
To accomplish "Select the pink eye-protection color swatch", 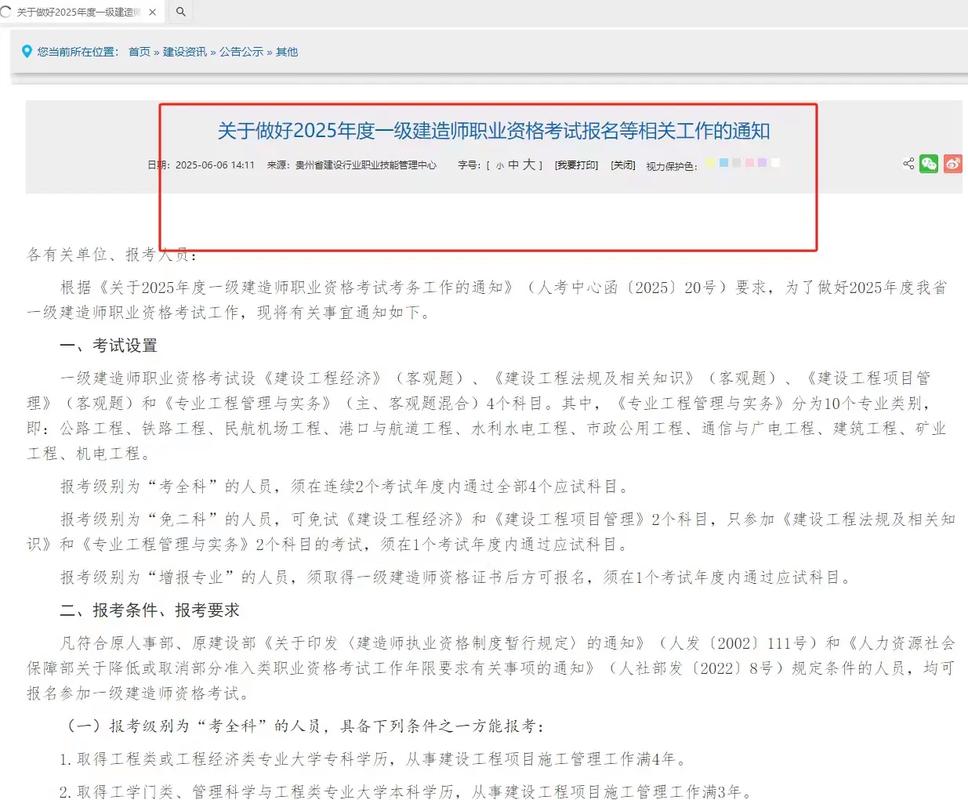I will coord(750,163).
